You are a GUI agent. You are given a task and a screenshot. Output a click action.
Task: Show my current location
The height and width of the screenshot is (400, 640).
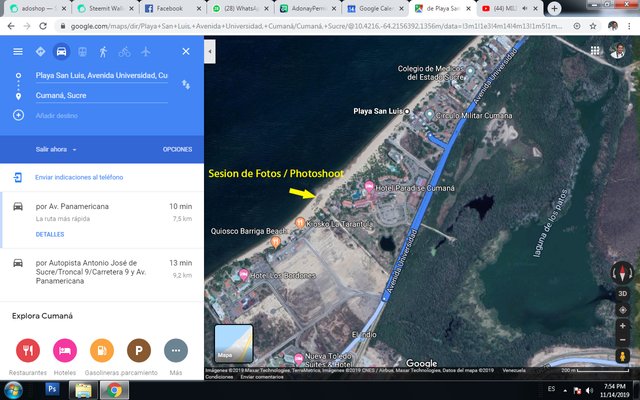(x=622, y=310)
